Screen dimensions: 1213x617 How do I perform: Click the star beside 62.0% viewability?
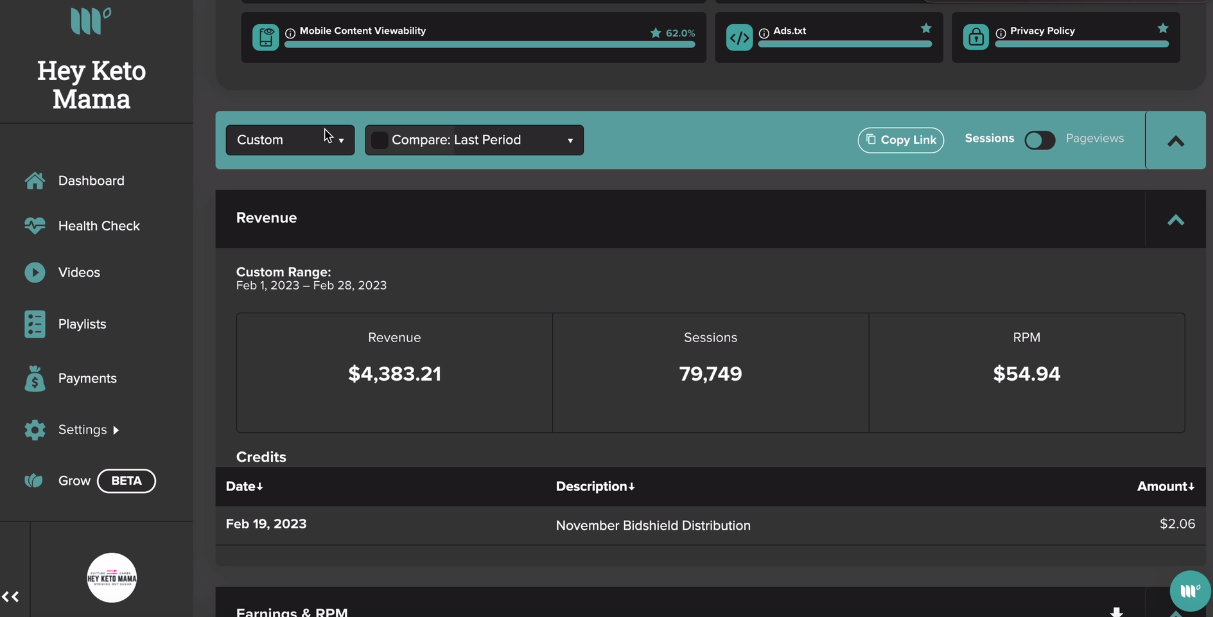(656, 33)
